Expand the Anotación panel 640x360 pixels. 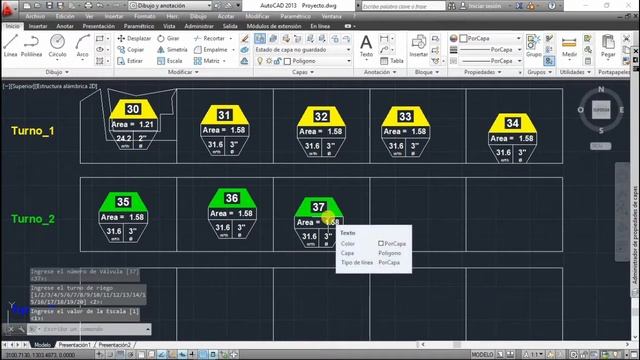[x=380, y=72]
